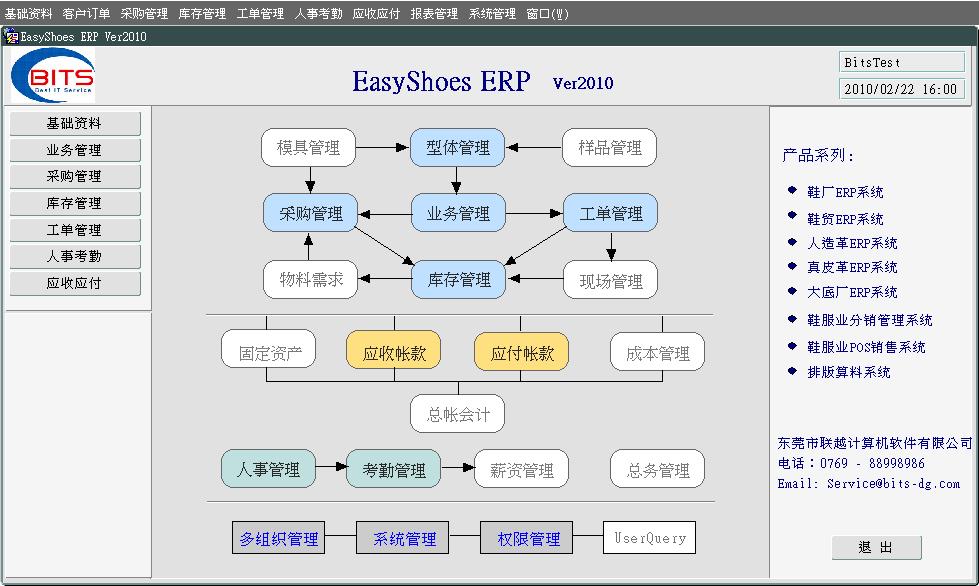Click the 人事考勤 sidebar button
Screen dimensions: 979x586
pos(75,256)
